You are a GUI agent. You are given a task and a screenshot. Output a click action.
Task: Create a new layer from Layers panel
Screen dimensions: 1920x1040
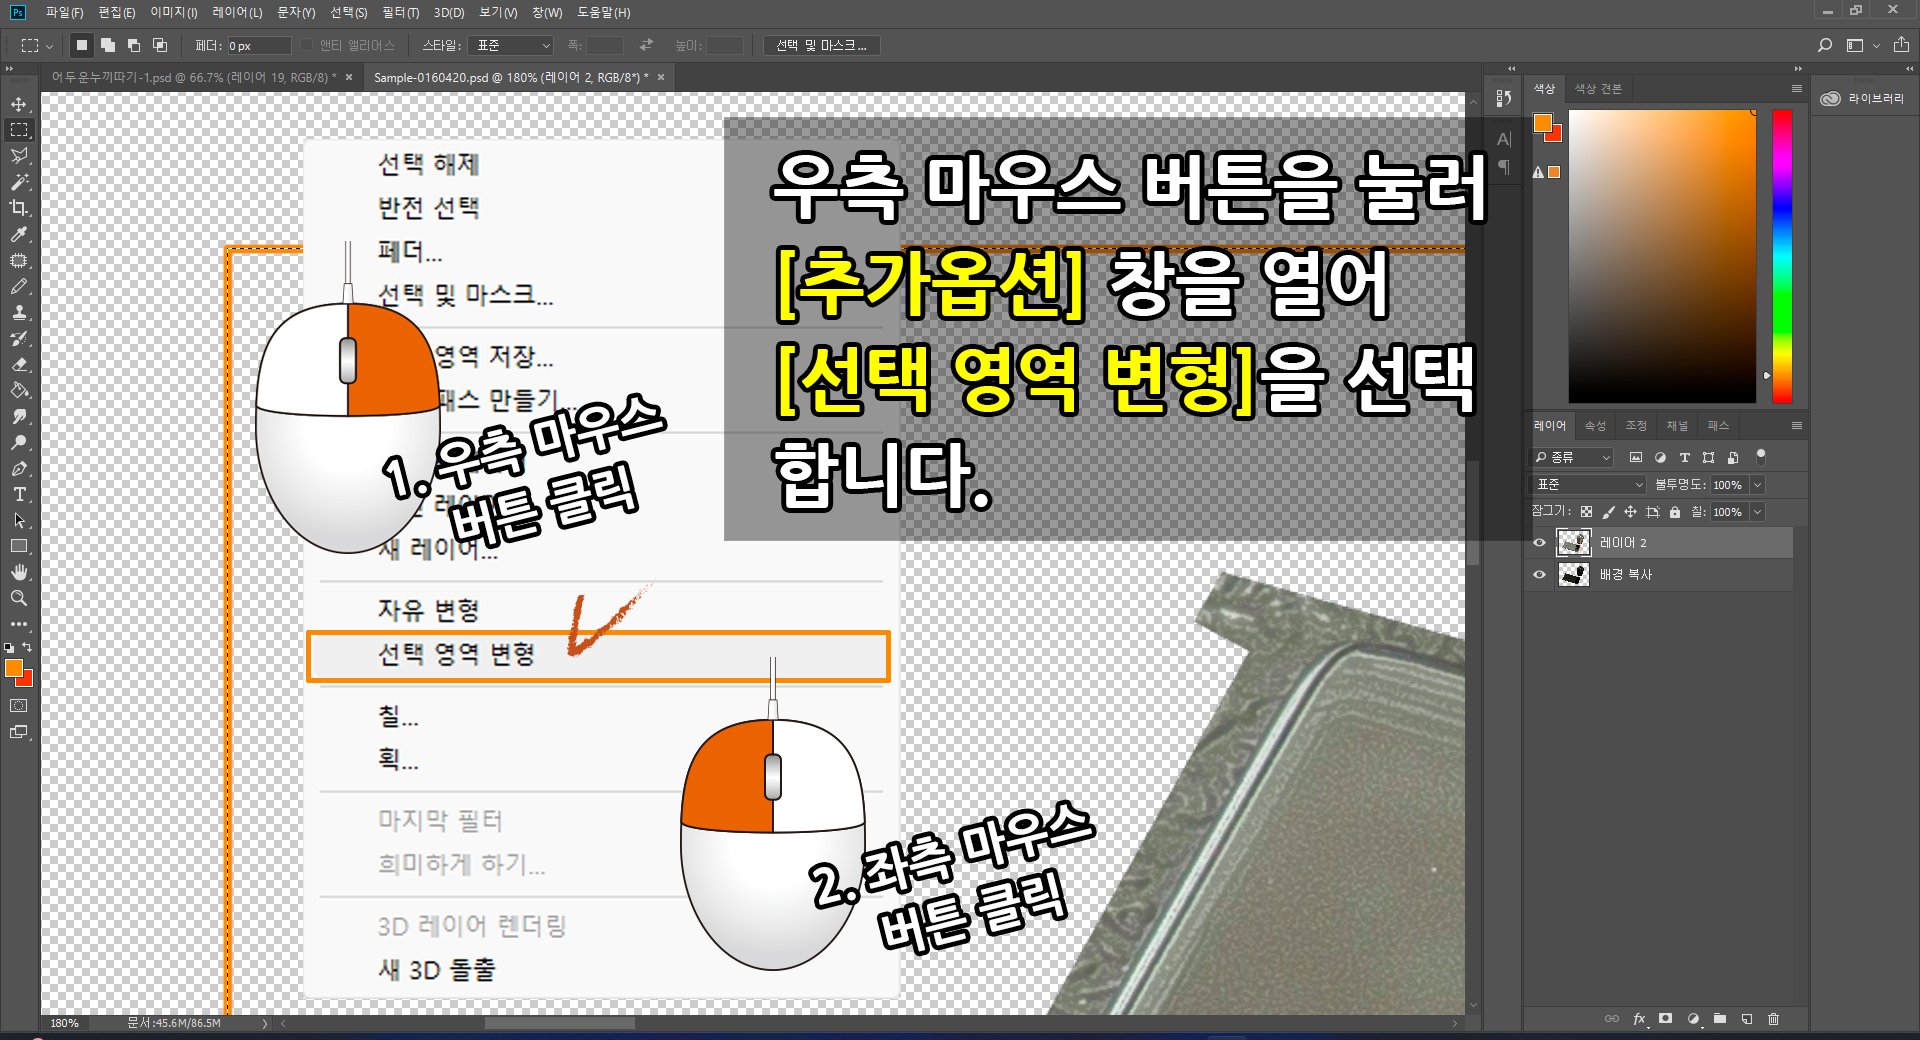pyautogui.click(x=1747, y=1019)
